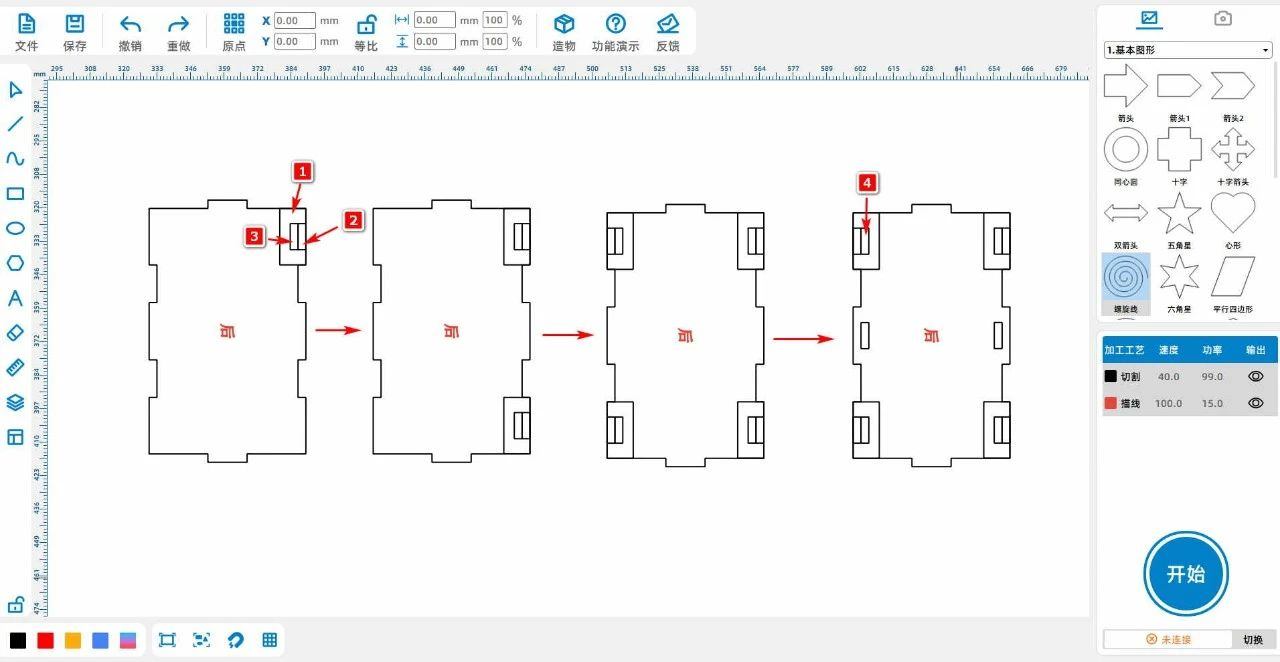Click the 切换 switch button
This screenshot has width=1280, height=662.
coord(1253,639)
